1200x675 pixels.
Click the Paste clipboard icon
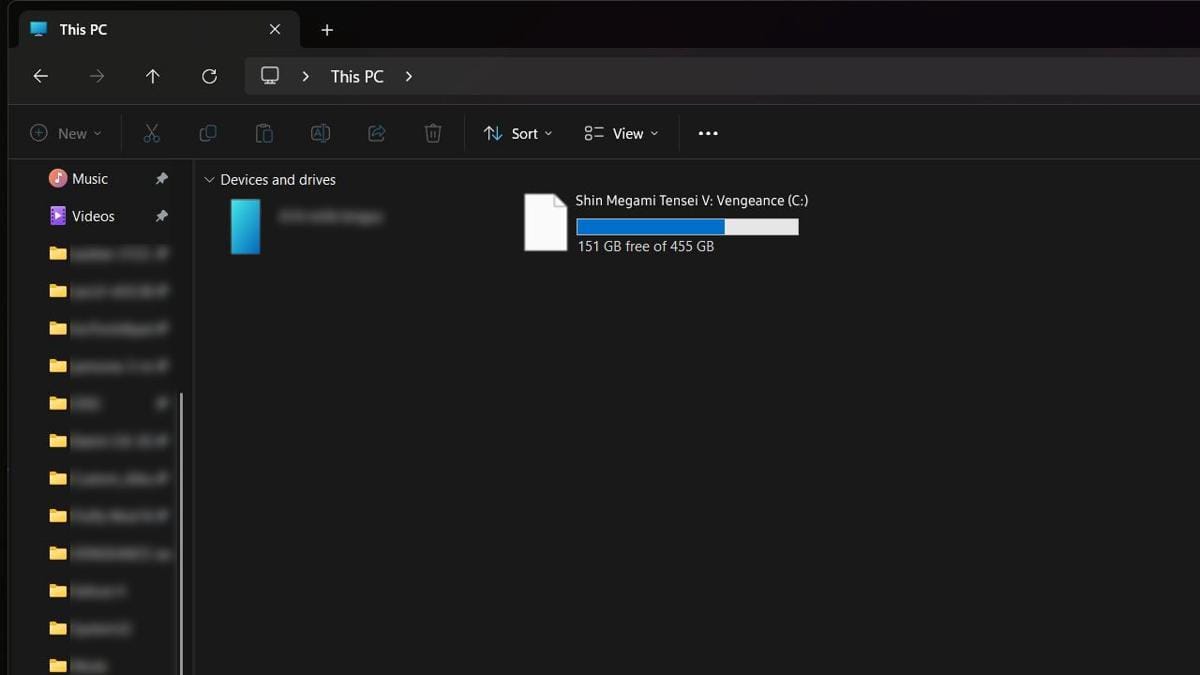click(x=264, y=133)
